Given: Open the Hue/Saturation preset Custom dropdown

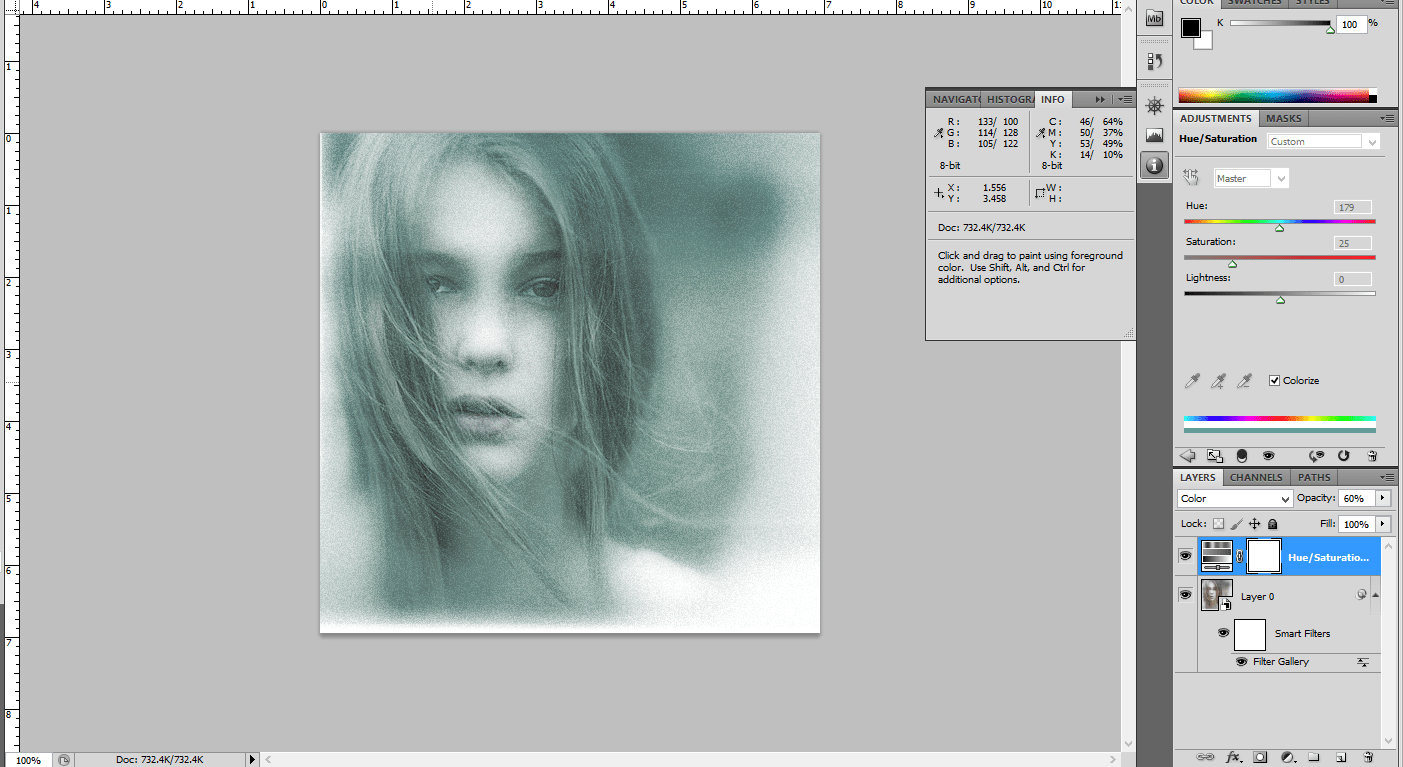Looking at the screenshot, I should (x=1323, y=142).
